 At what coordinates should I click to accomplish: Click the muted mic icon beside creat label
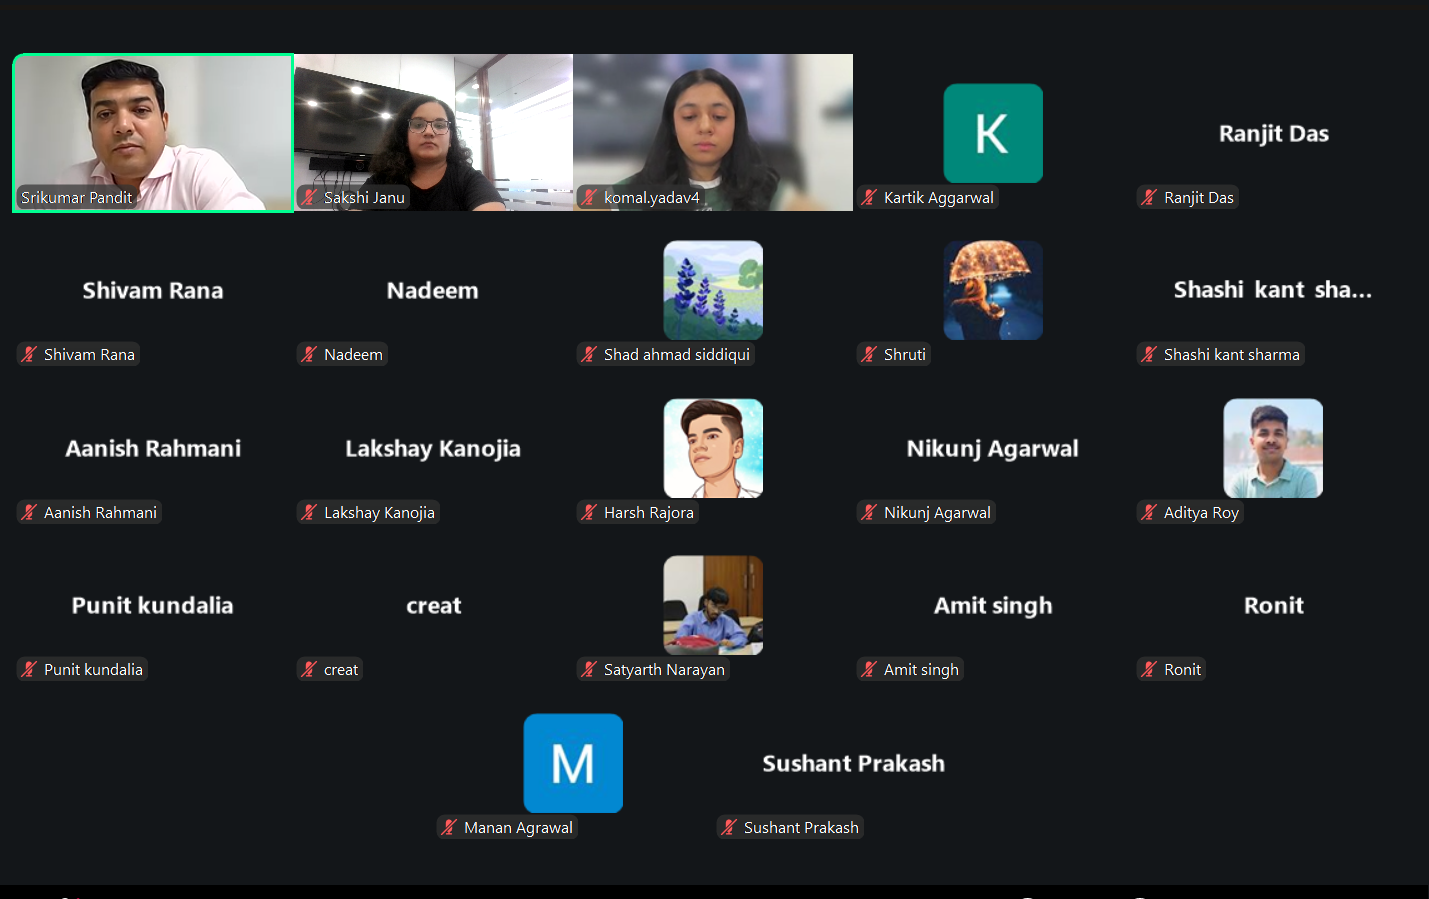pos(310,669)
